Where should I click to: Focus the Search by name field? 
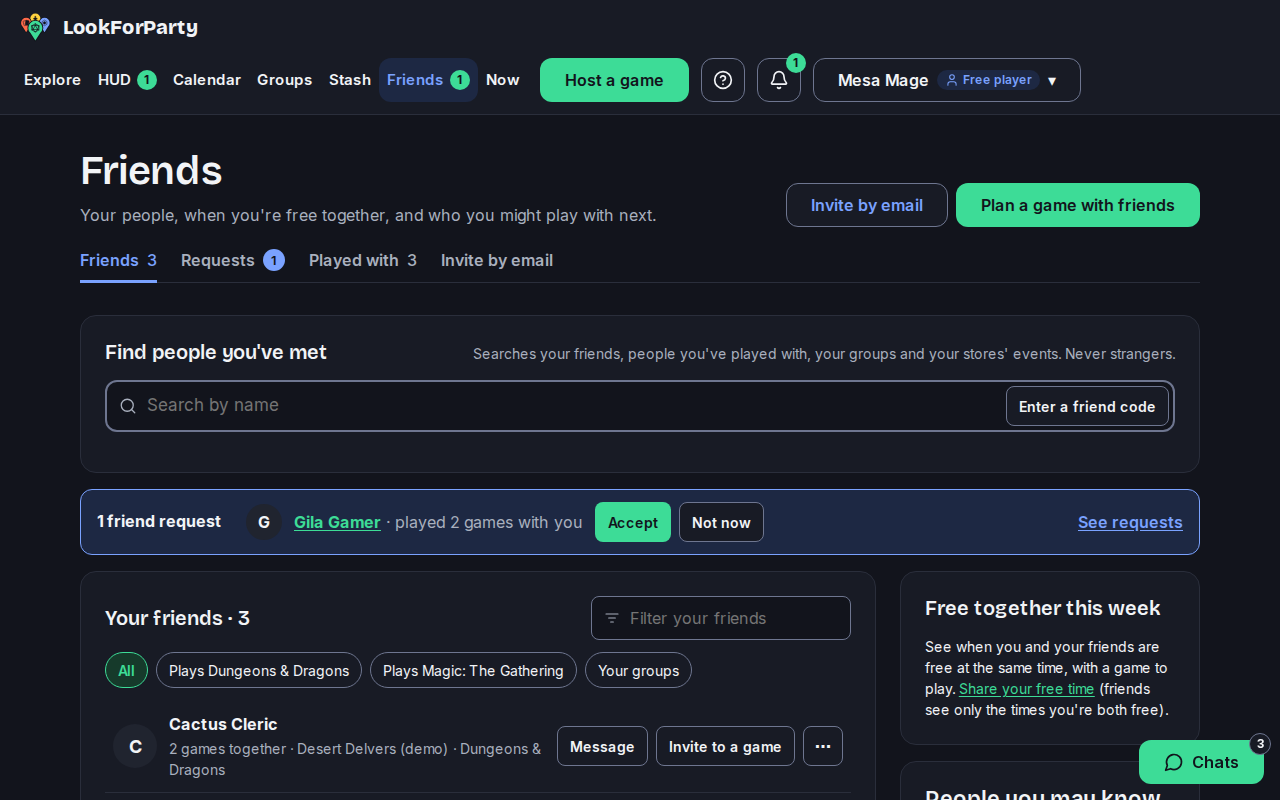[640, 406]
